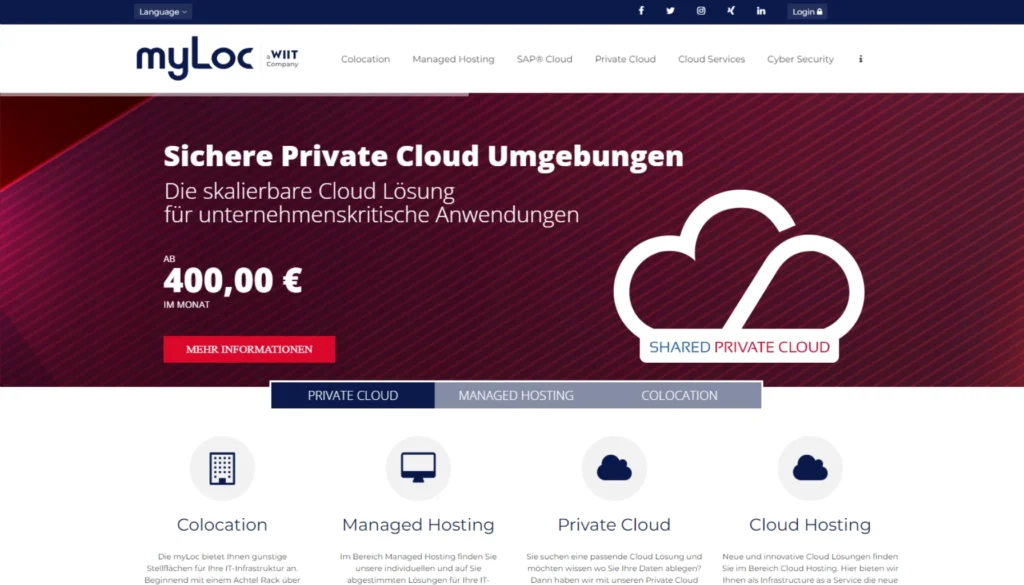1024x585 pixels.
Task: Select the PRIVATE CLOUD slider tab
Action: (353, 395)
